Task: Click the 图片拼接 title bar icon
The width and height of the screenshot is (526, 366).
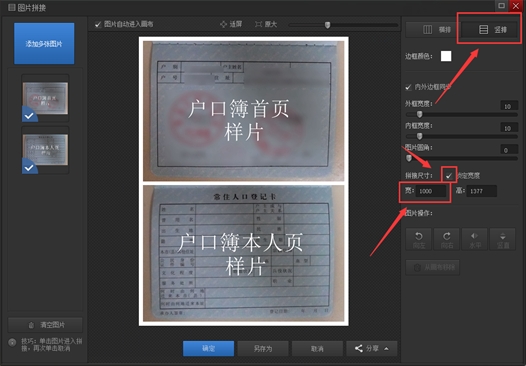Action: click(x=12, y=7)
